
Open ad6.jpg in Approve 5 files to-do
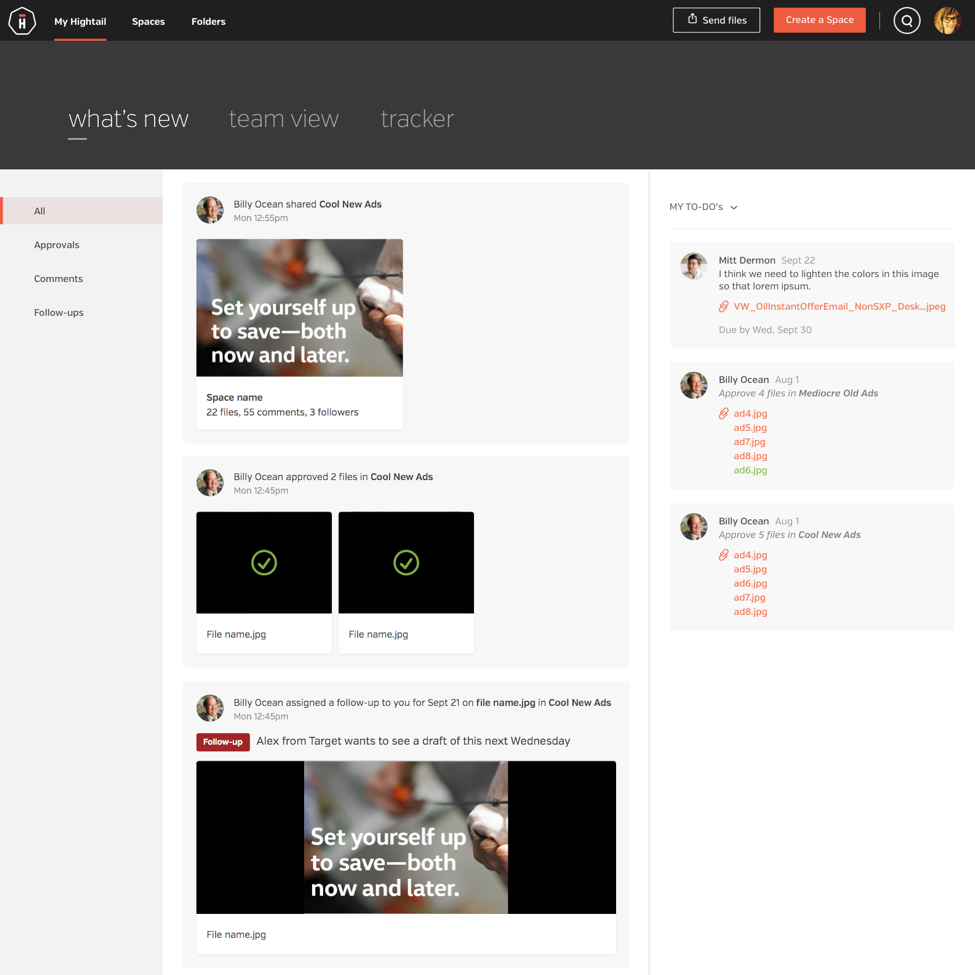(750, 584)
